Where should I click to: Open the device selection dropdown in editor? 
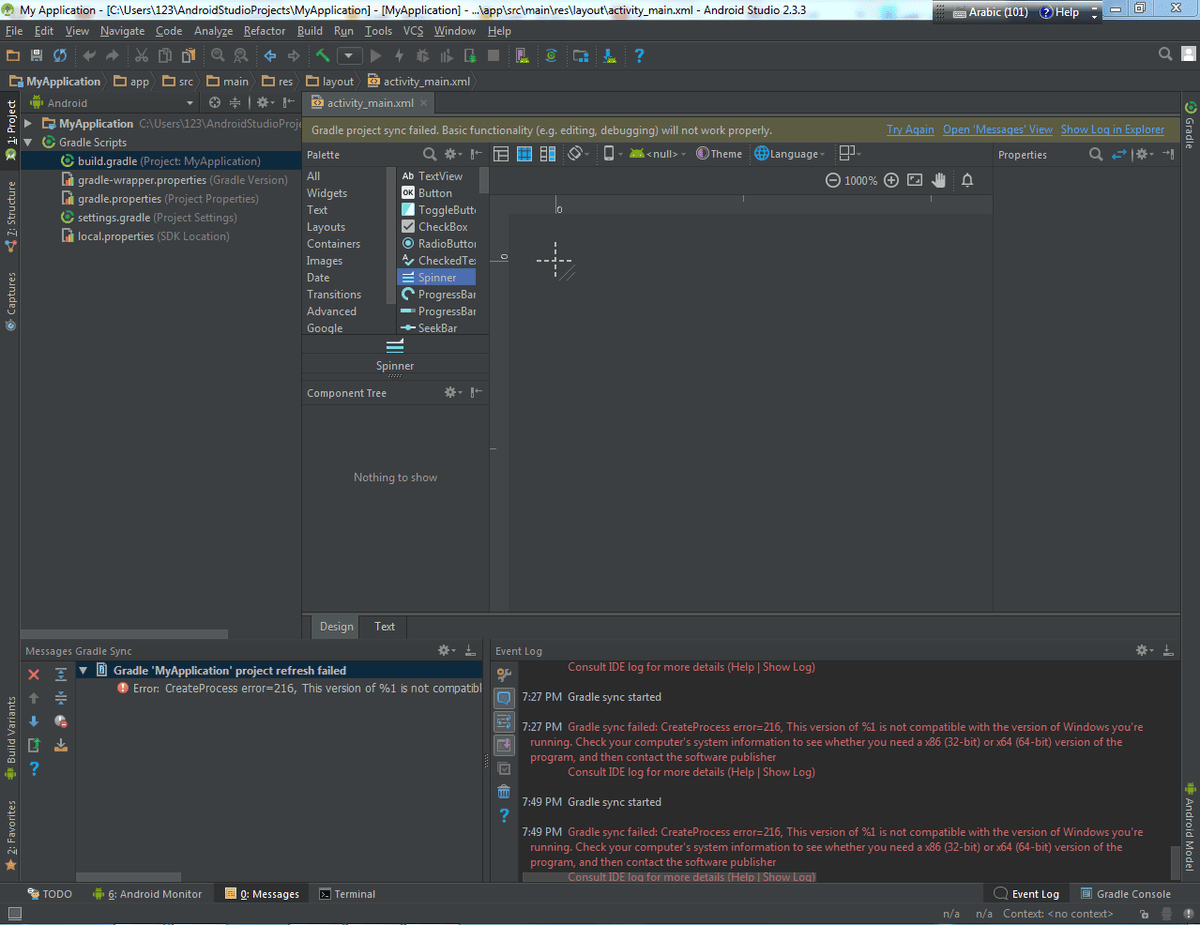tap(612, 154)
